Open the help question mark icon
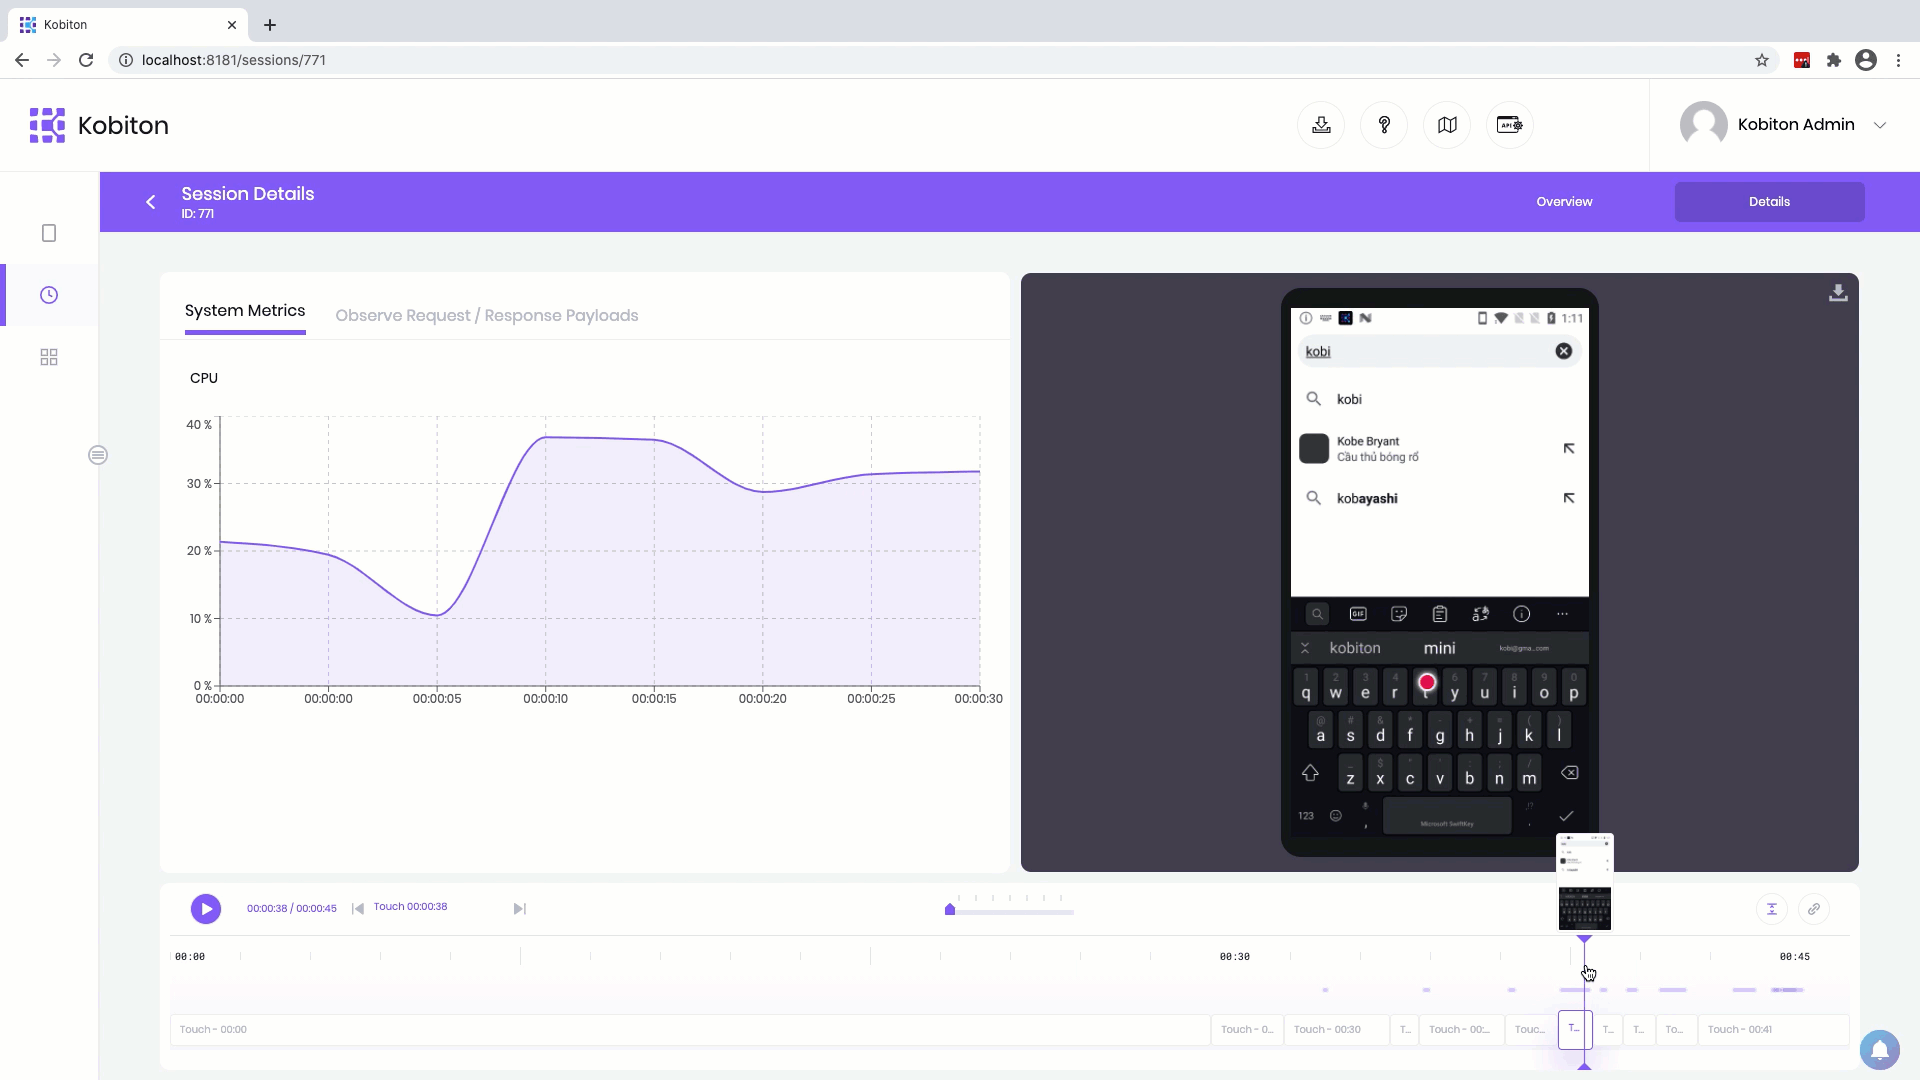The image size is (1920, 1080). (x=1384, y=125)
